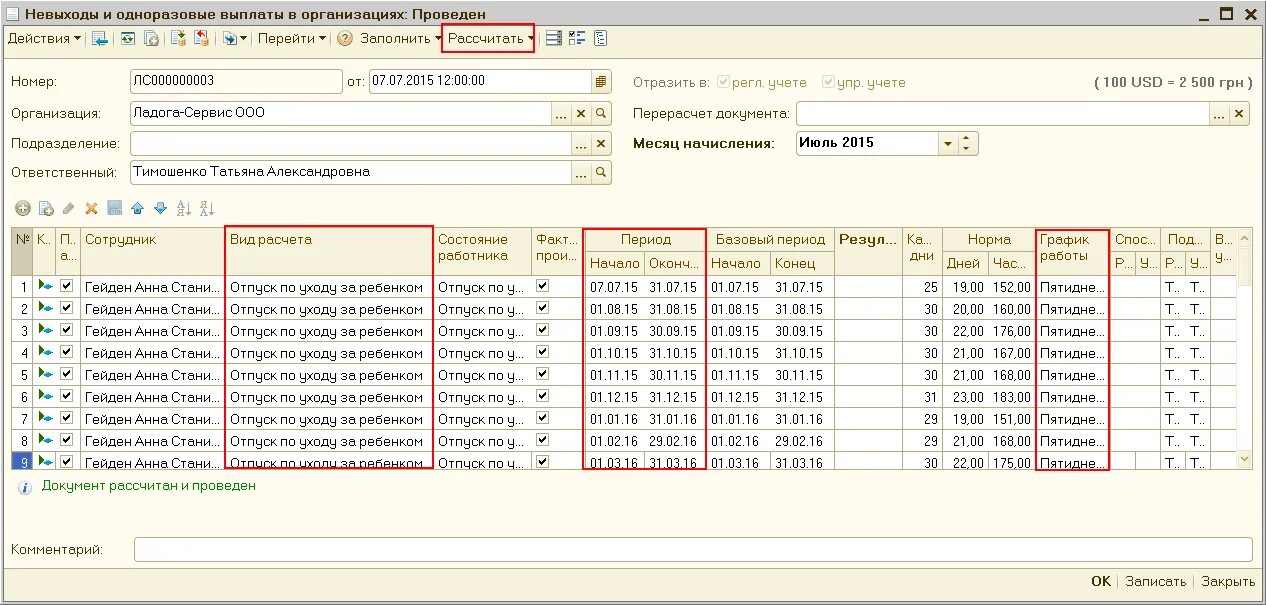The width and height of the screenshot is (1266, 605).
Task: Select the hours norm cell 183,00
Action: click(x=1011, y=397)
